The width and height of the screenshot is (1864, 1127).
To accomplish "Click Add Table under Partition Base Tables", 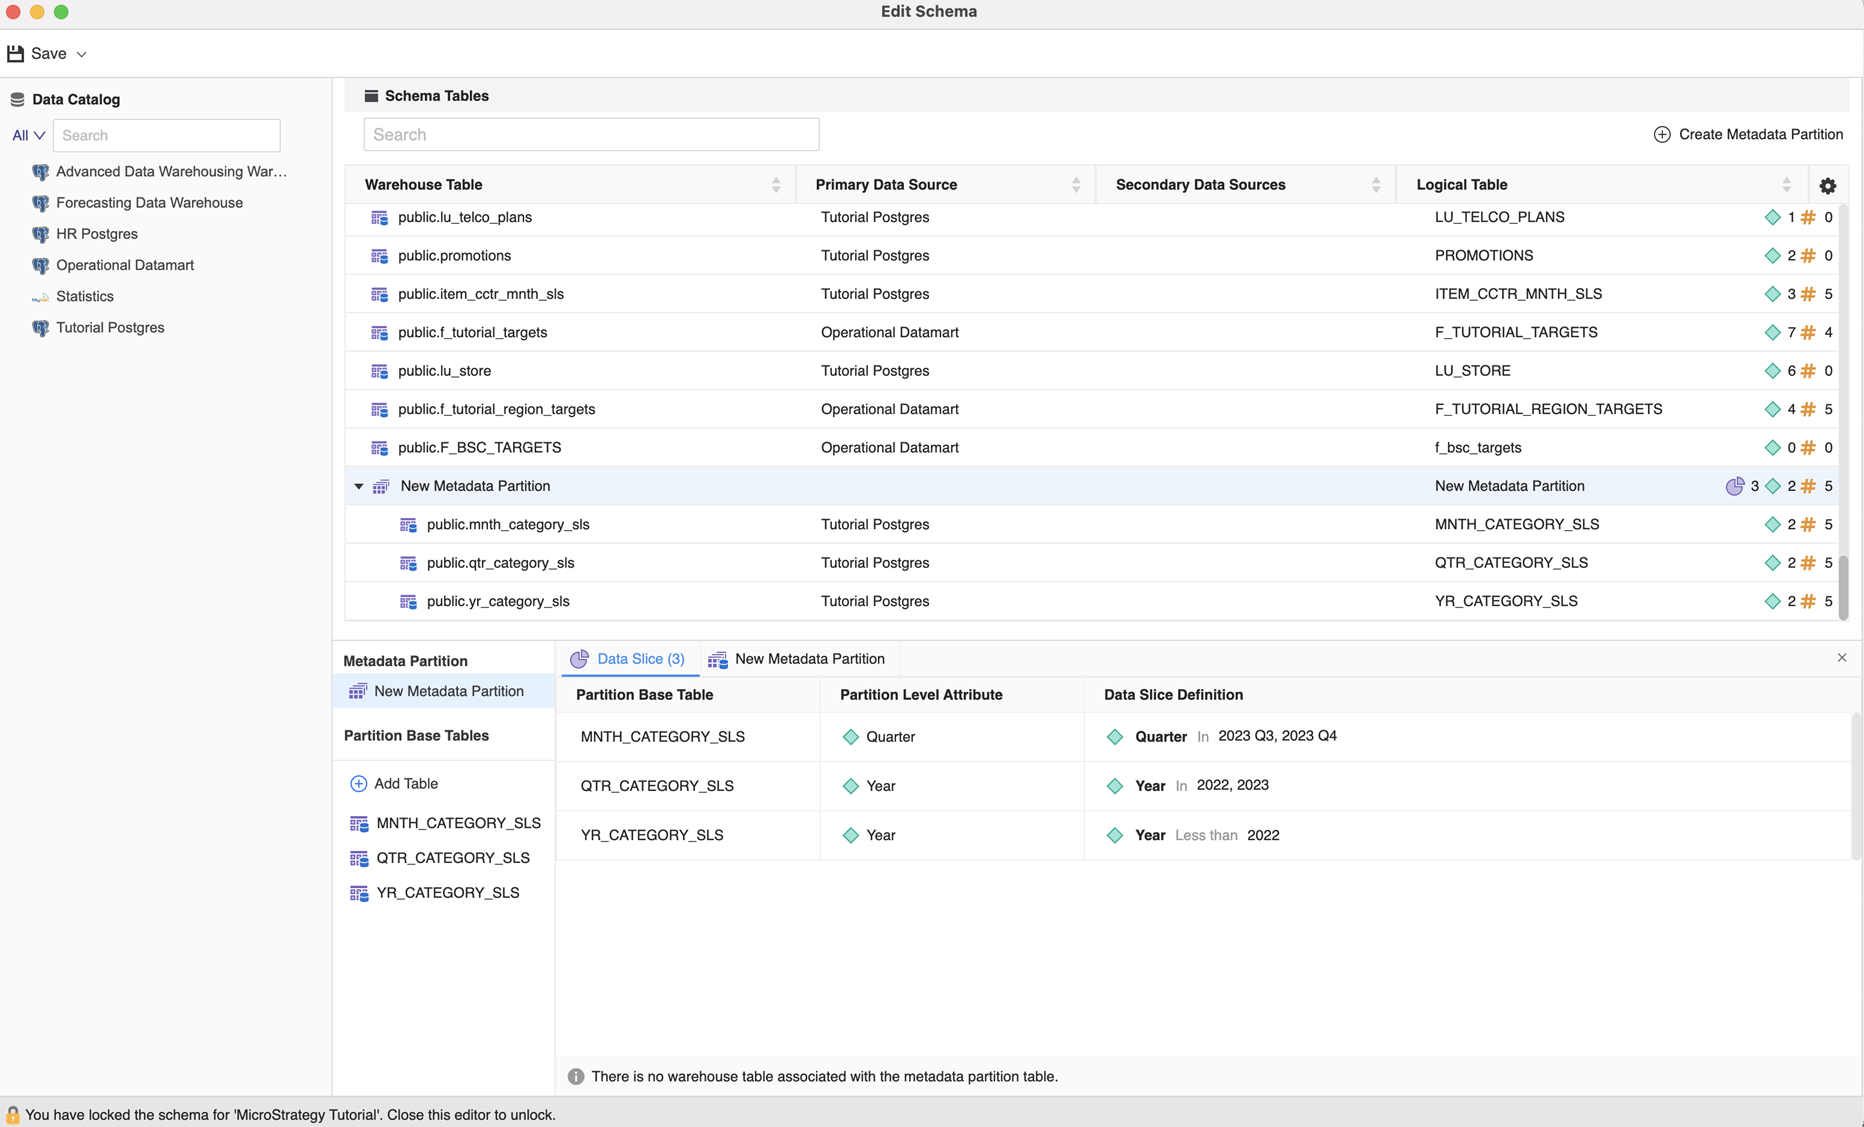I will (x=394, y=783).
